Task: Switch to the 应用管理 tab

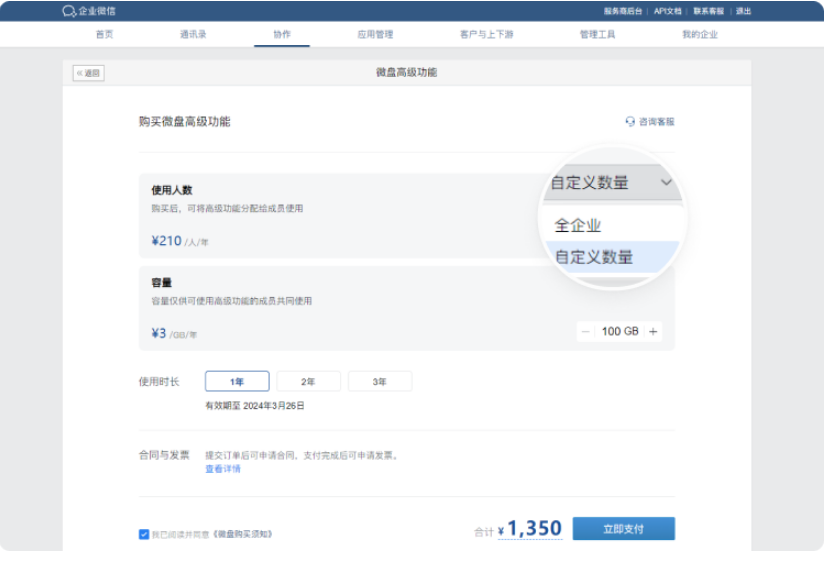Action: pos(375,33)
